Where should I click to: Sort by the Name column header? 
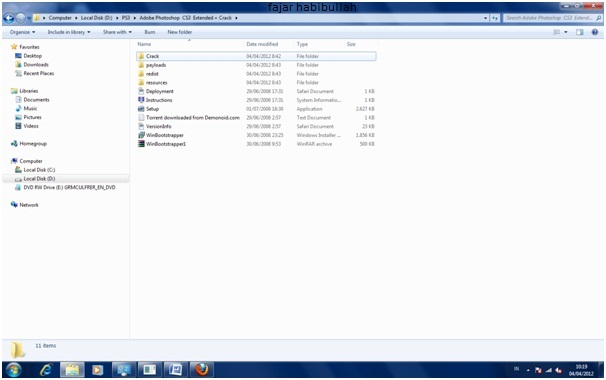[x=144, y=44]
